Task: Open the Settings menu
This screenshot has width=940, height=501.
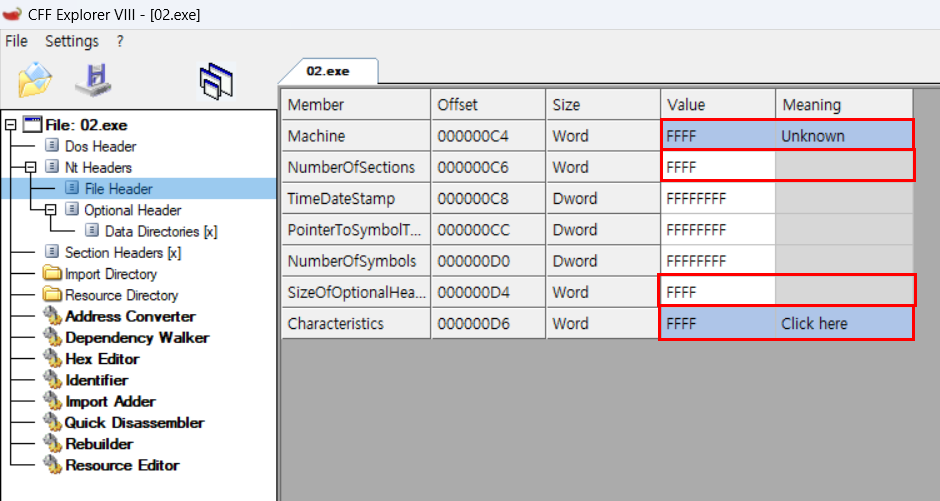Action: [71, 41]
